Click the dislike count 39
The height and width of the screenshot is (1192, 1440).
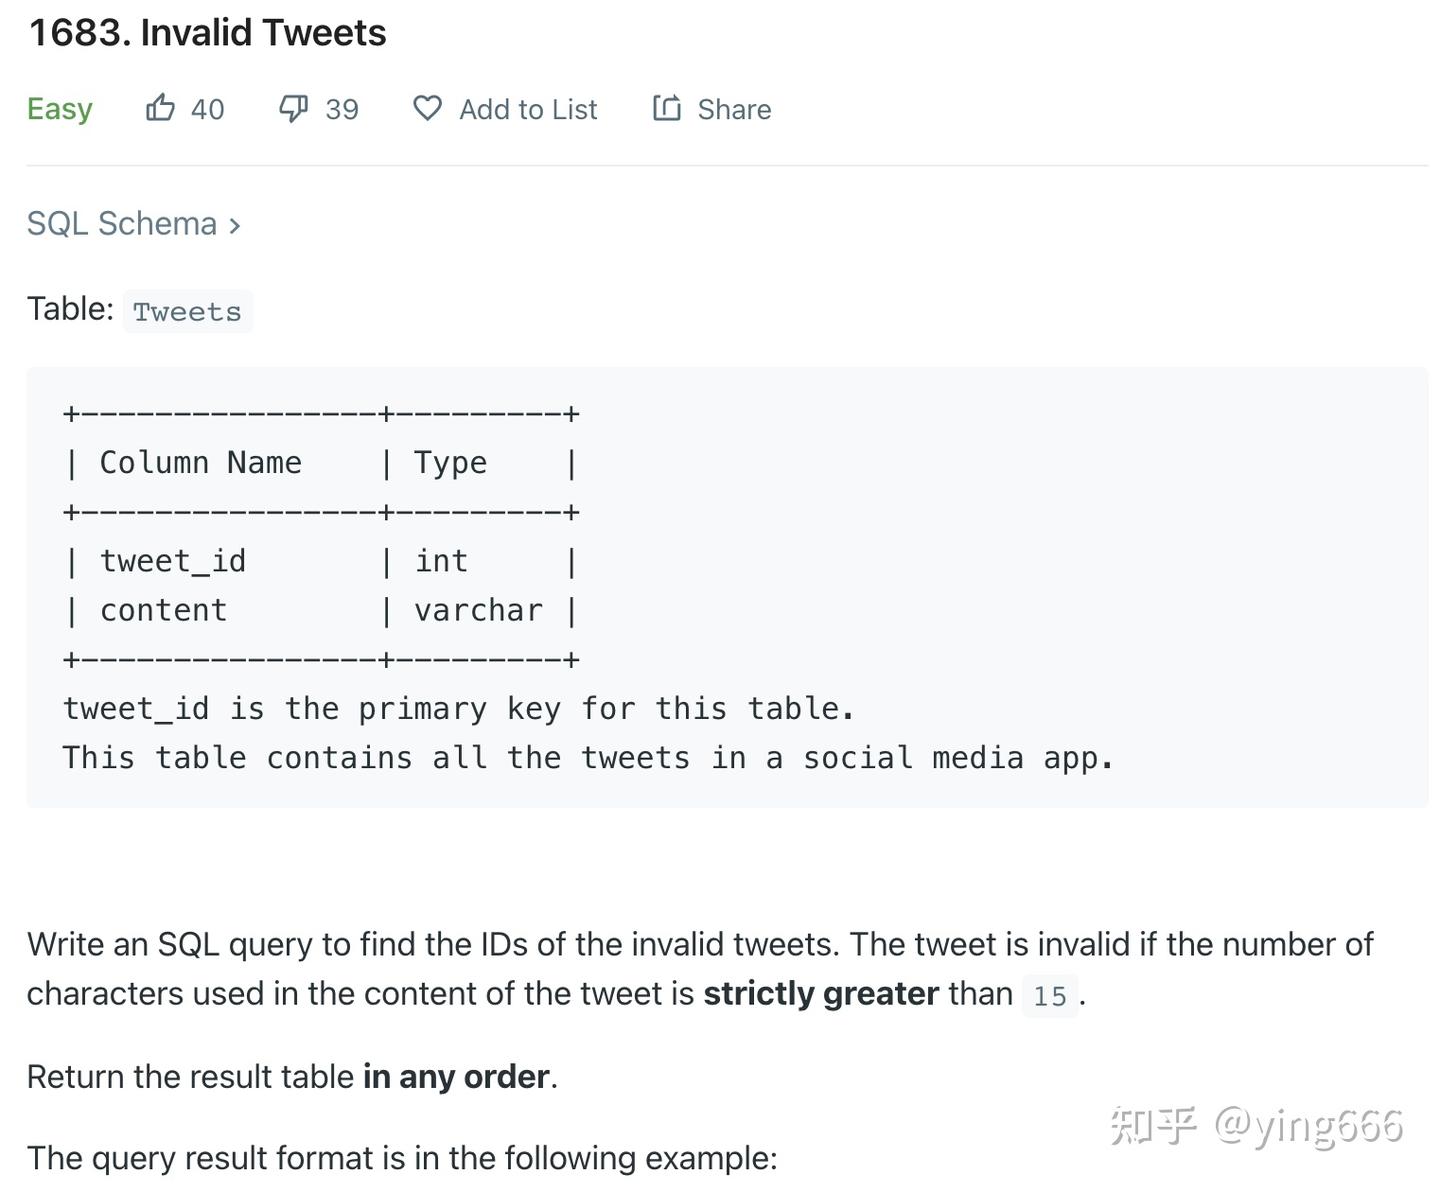pos(341,109)
